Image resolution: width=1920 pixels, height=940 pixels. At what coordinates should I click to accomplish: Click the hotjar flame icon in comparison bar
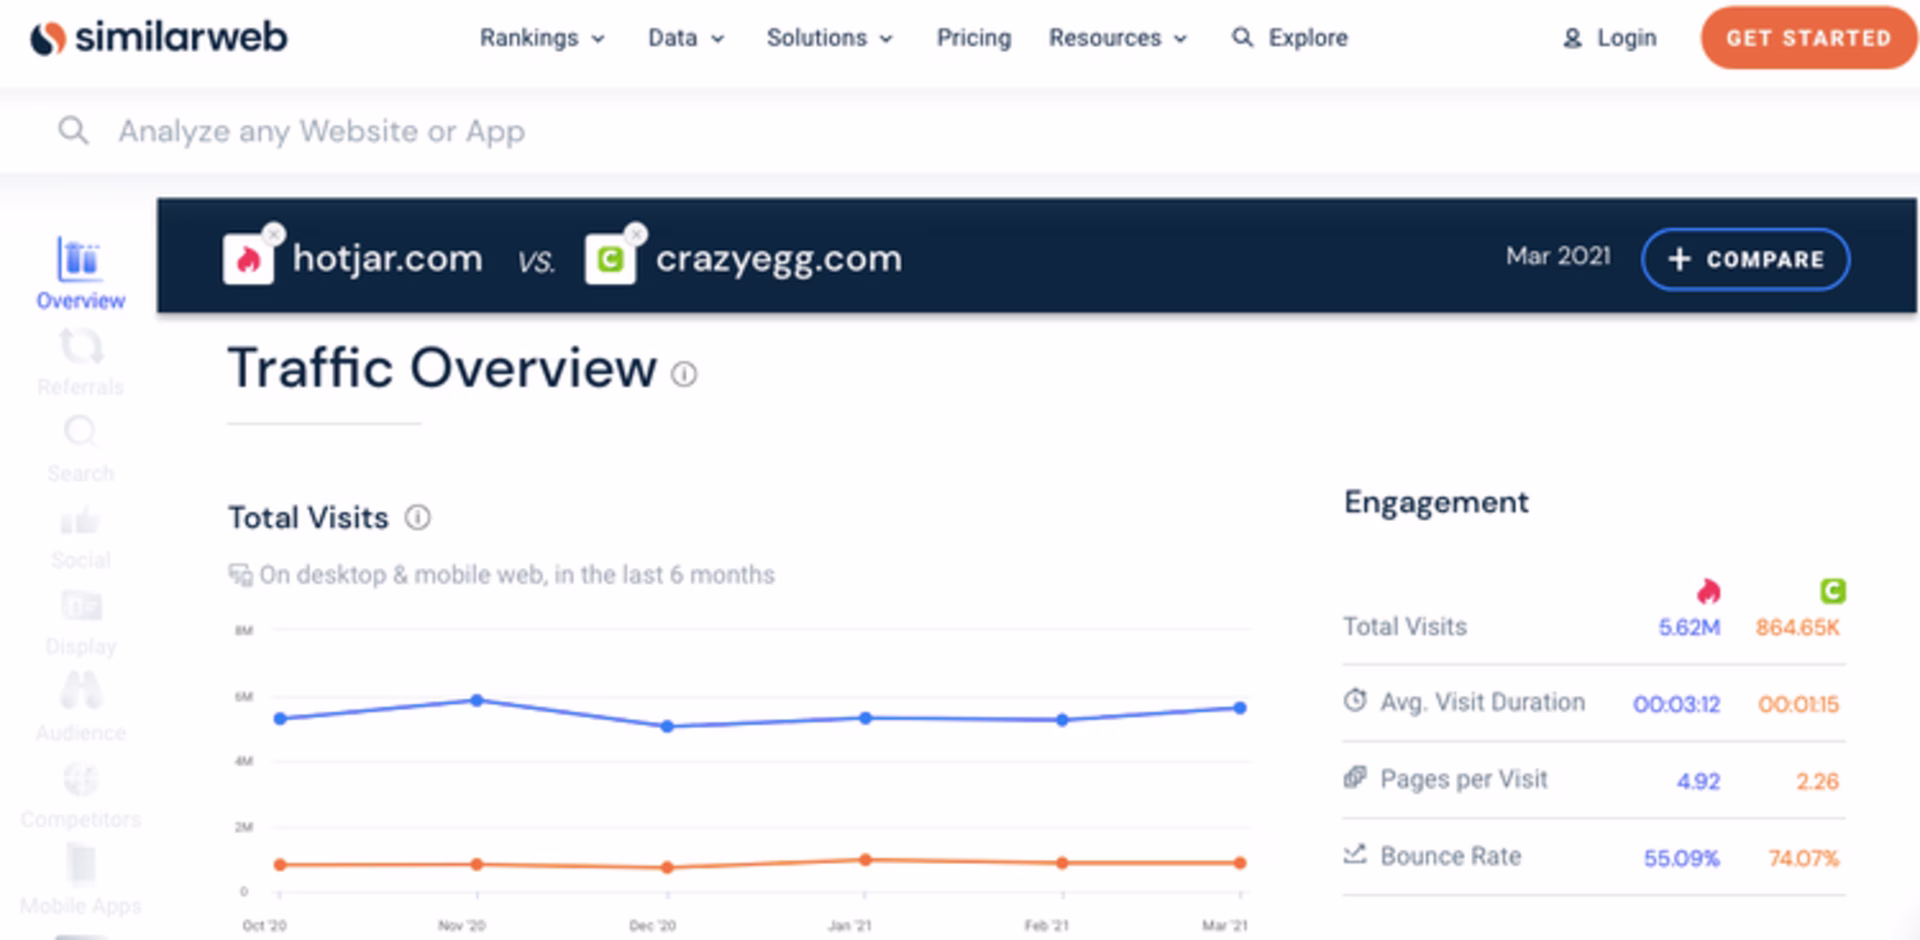[x=248, y=258]
